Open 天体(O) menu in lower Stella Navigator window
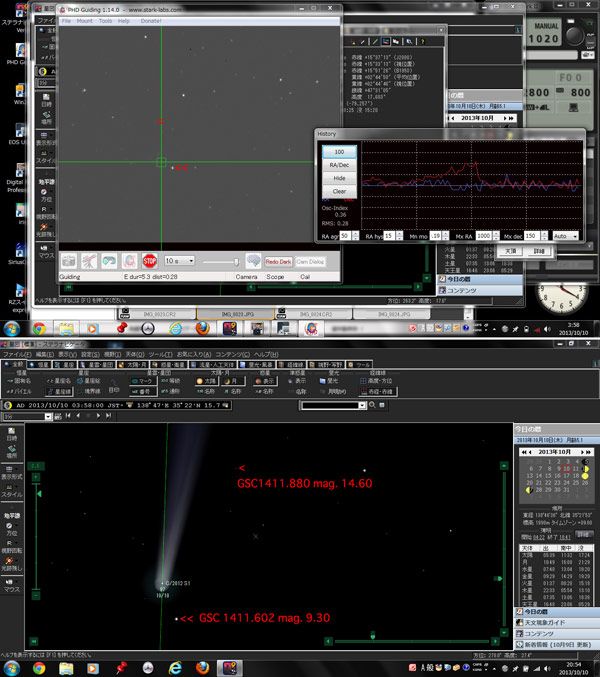 135,354
